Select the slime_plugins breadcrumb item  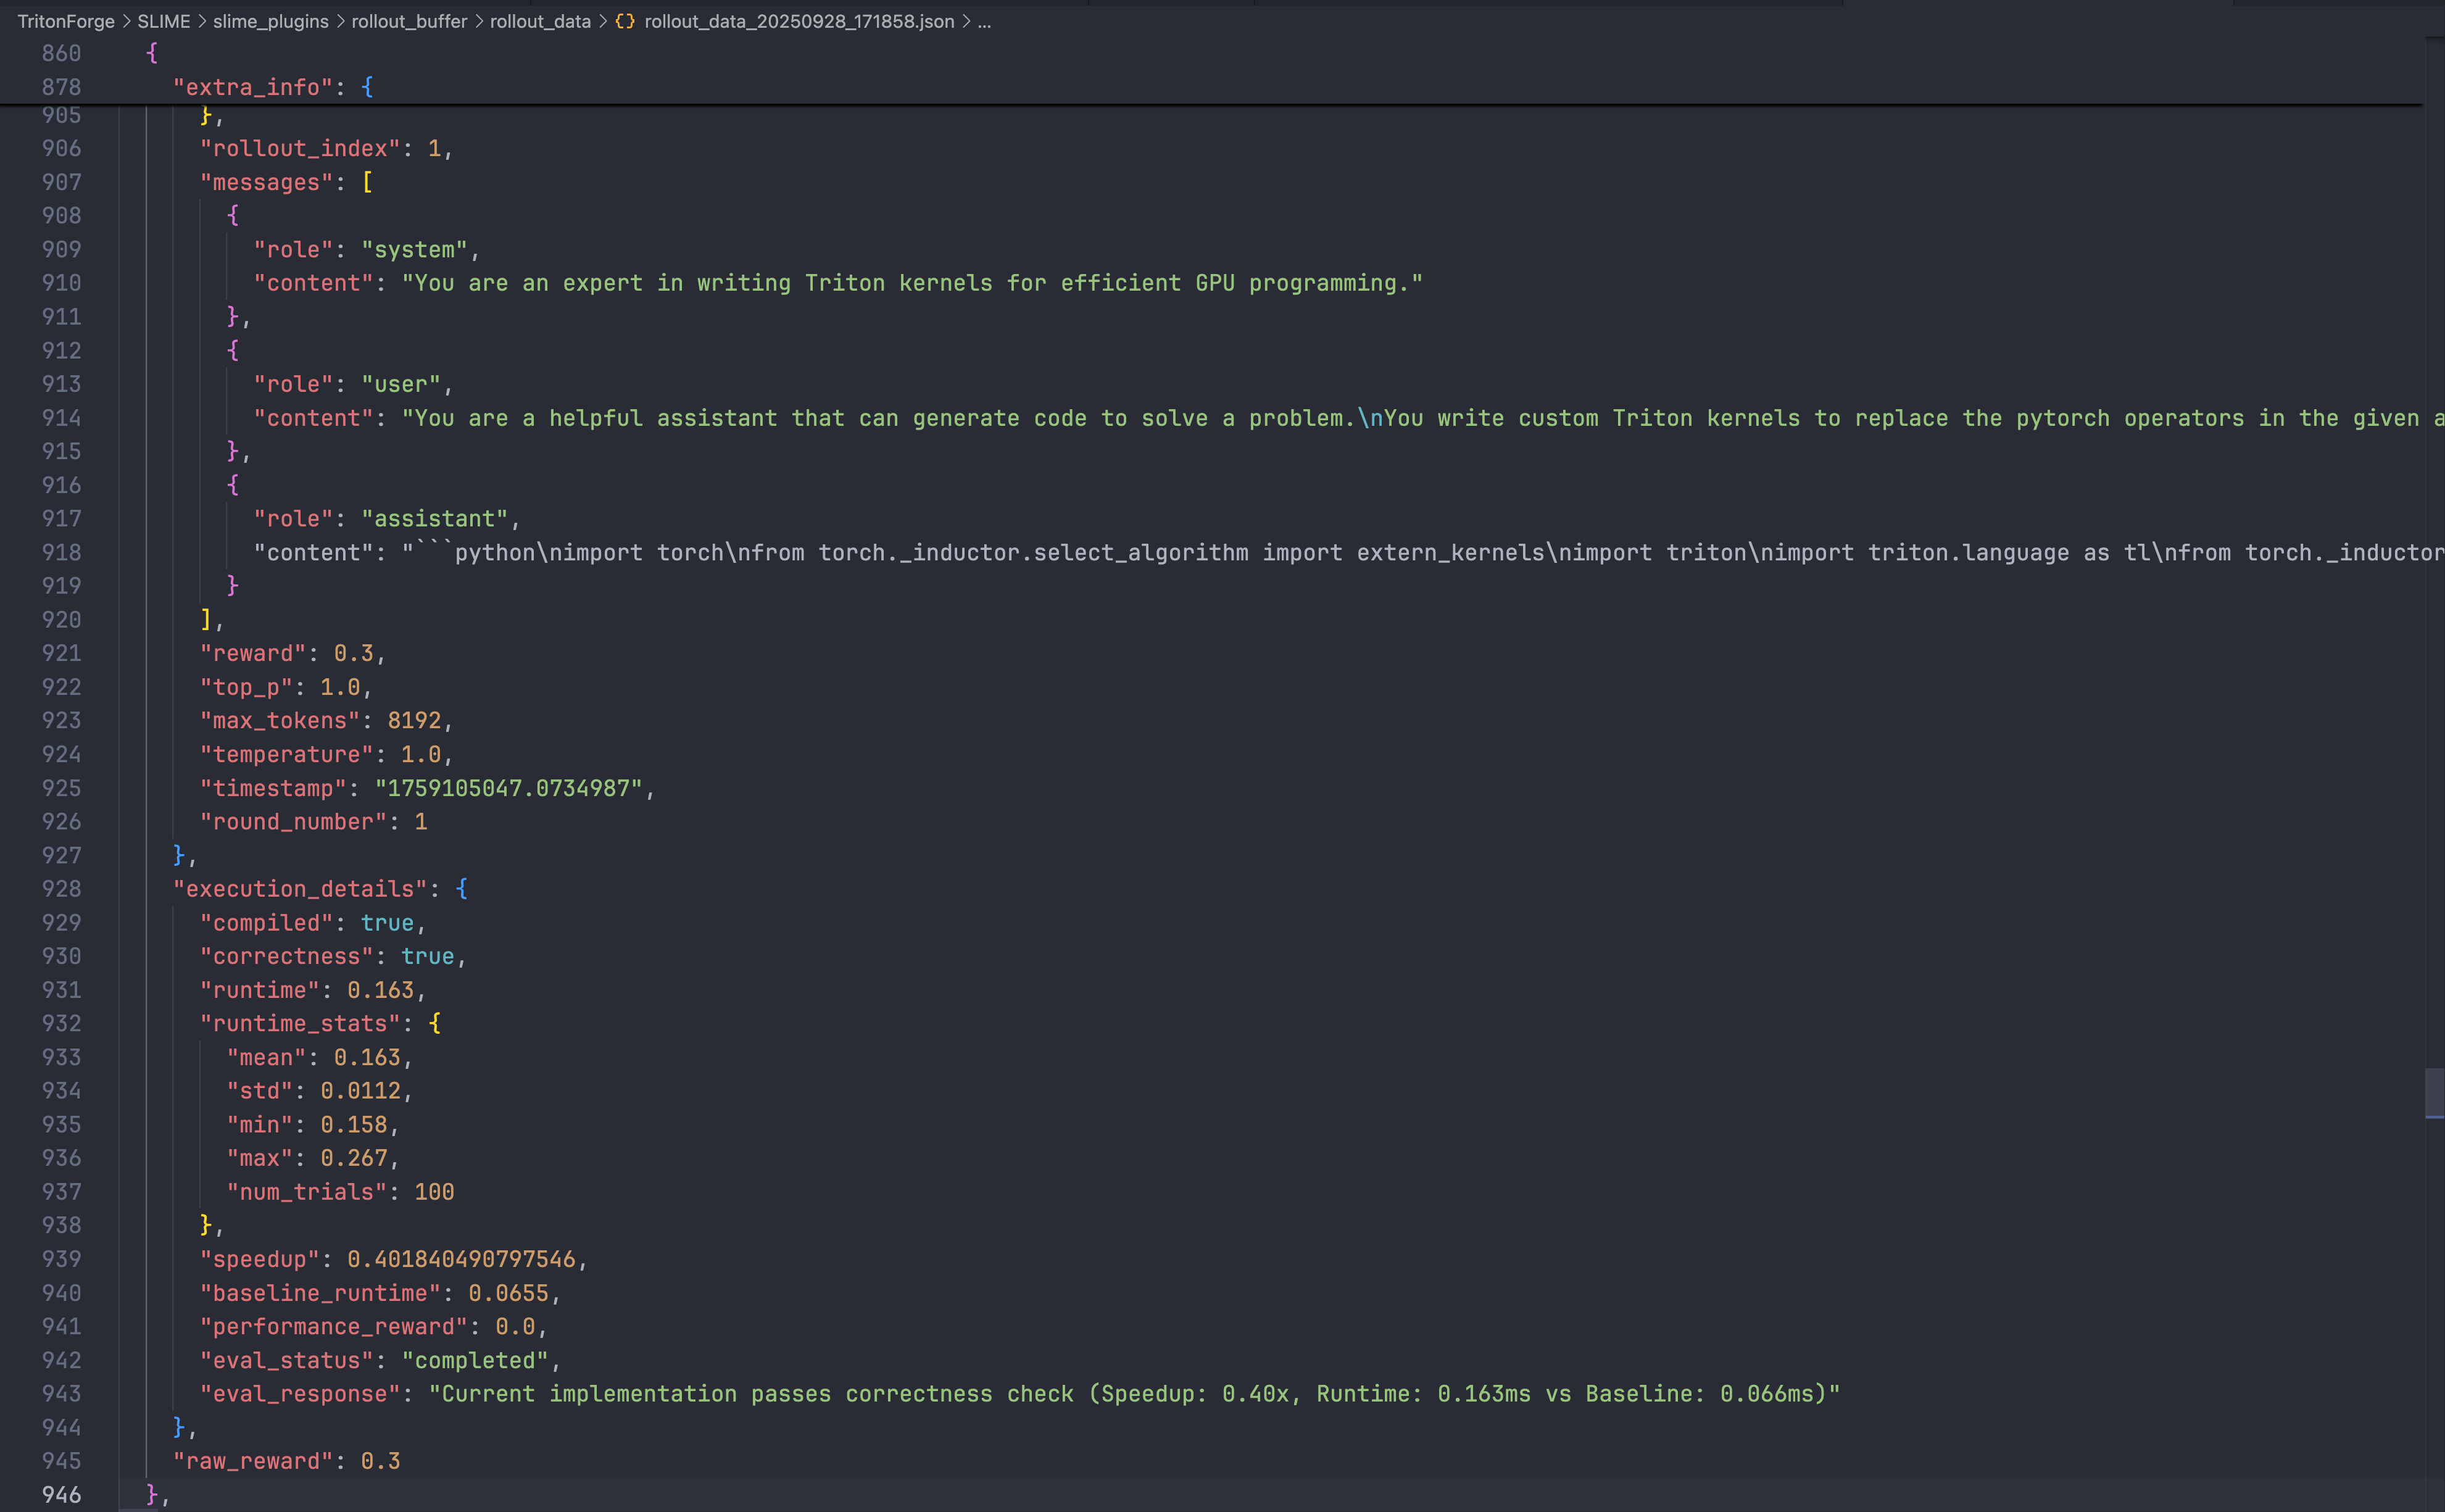click(270, 21)
